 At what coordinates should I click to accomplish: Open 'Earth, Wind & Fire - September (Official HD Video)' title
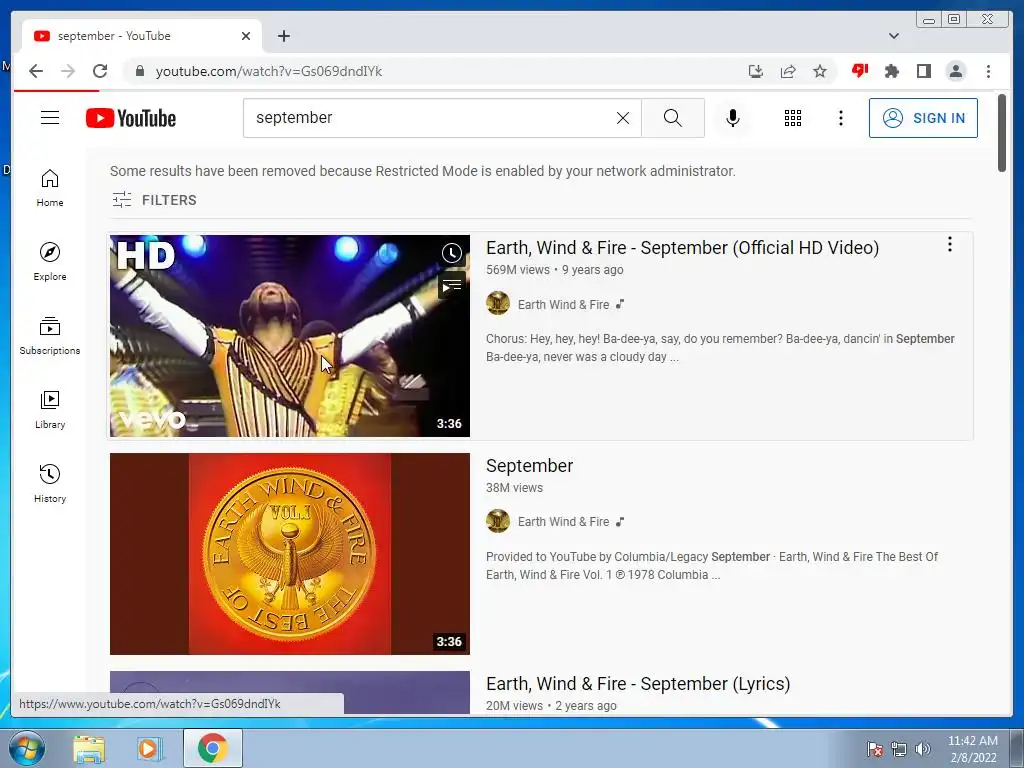click(682, 248)
